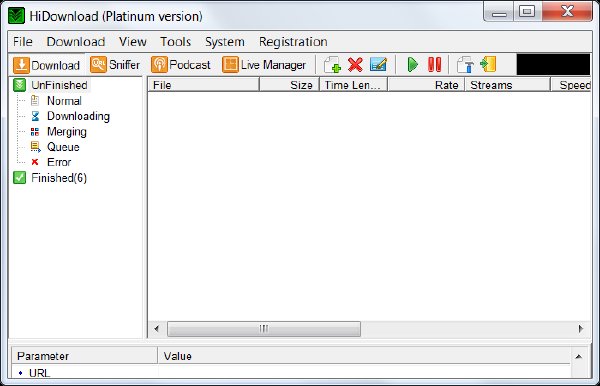Click the green start download icon
The height and width of the screenshot is (386, 600).
412,65
